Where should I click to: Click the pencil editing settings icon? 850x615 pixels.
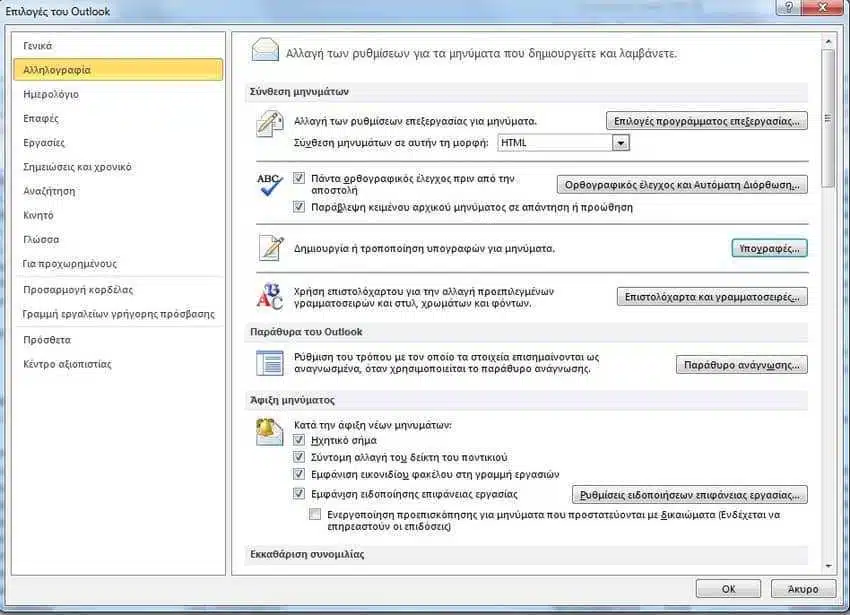(269, 124)
